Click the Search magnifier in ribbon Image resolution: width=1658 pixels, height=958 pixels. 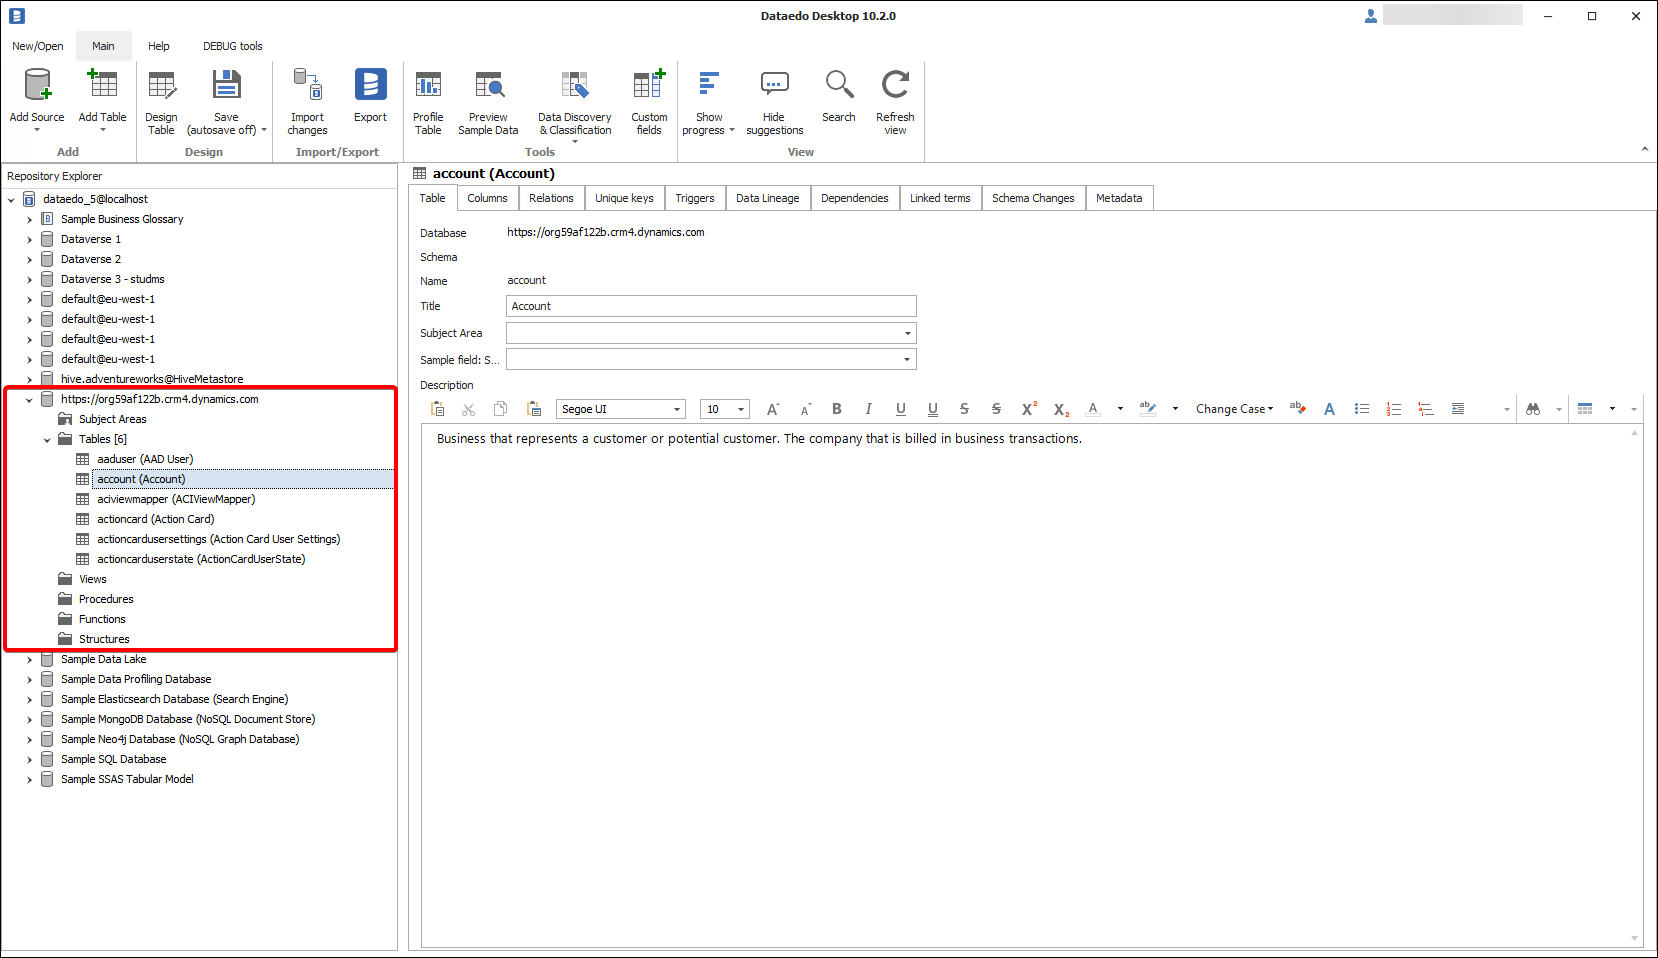[838, 86]
